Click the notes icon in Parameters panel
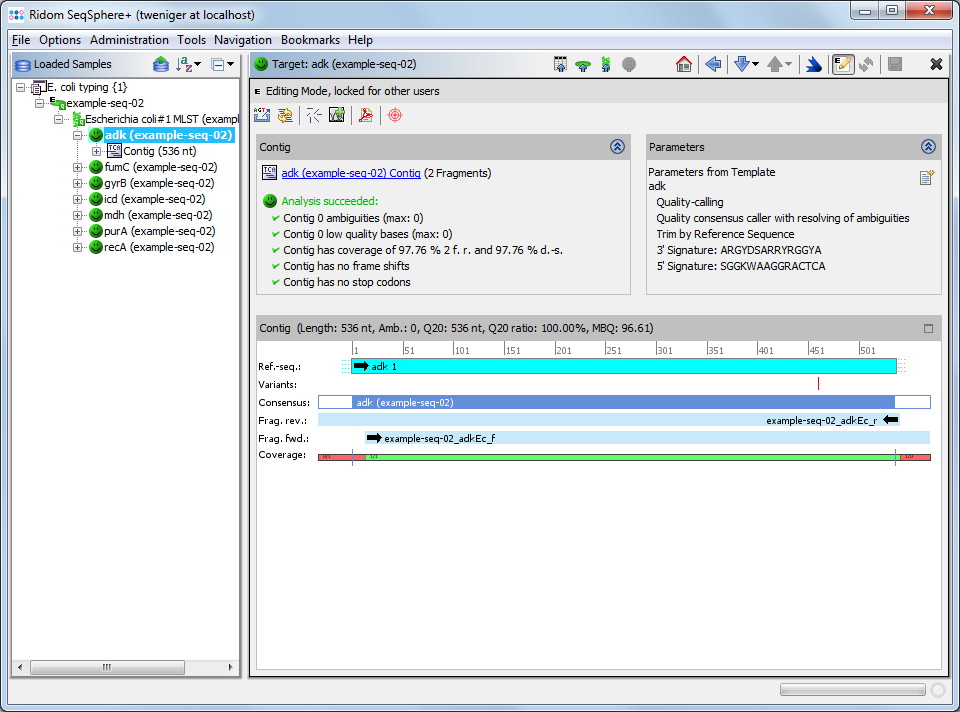This screenshot has height=712, width=960. click(927, 178)
